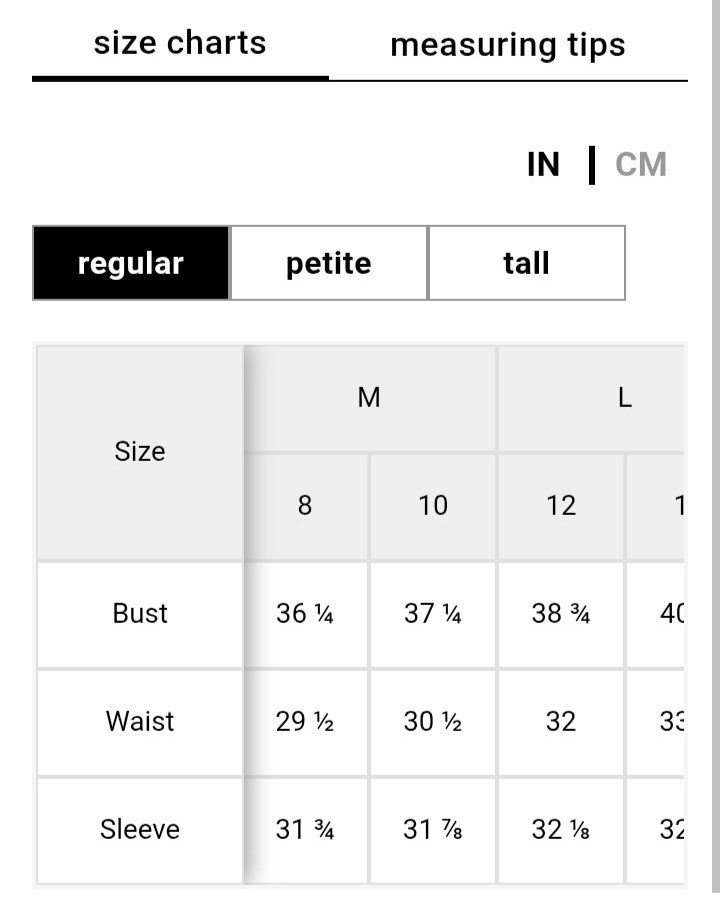
Task: Click the Size header cell
Action: tap(140, 452)
